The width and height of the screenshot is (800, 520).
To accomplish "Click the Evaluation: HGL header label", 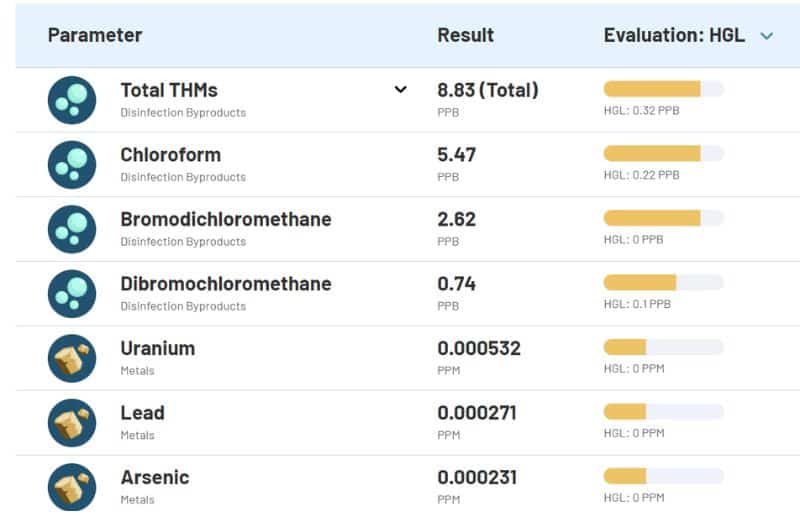I will (x=674, y=35).
